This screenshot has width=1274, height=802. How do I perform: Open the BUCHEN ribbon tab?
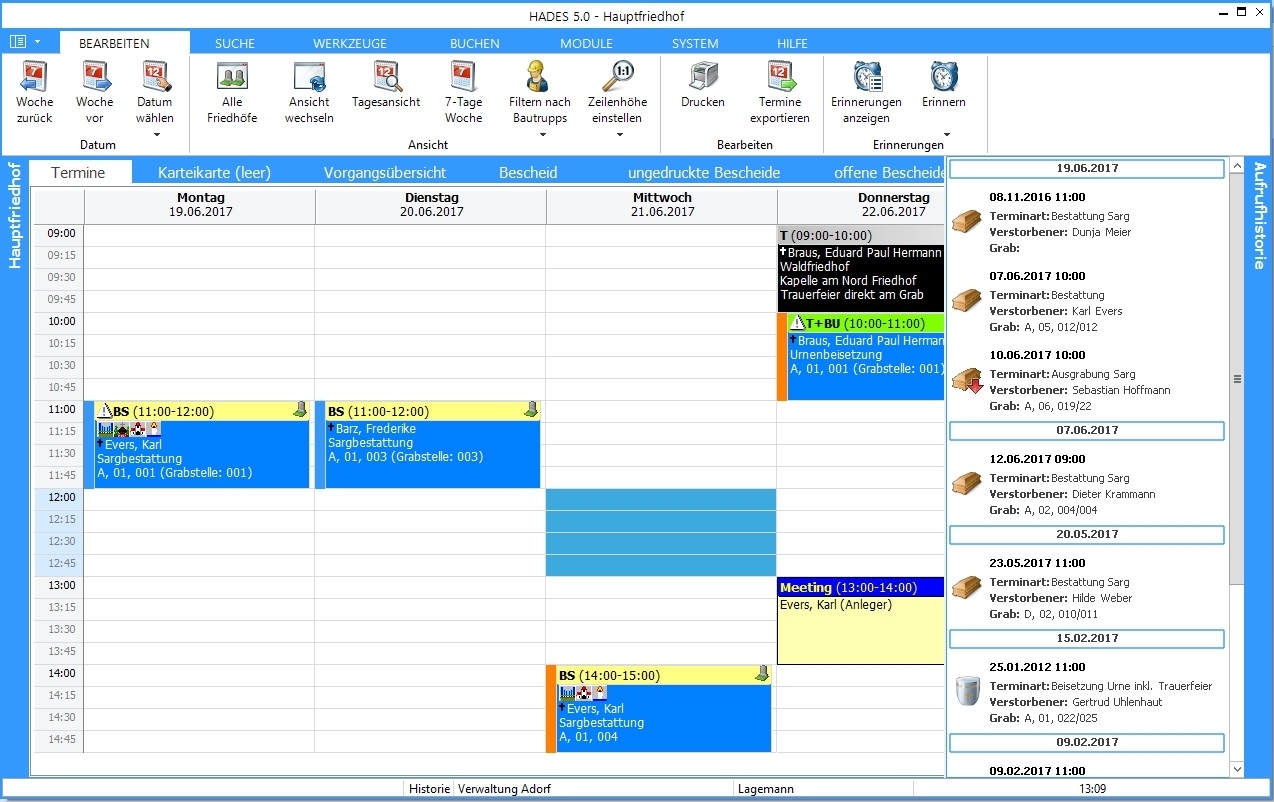[x=475, y=43]
